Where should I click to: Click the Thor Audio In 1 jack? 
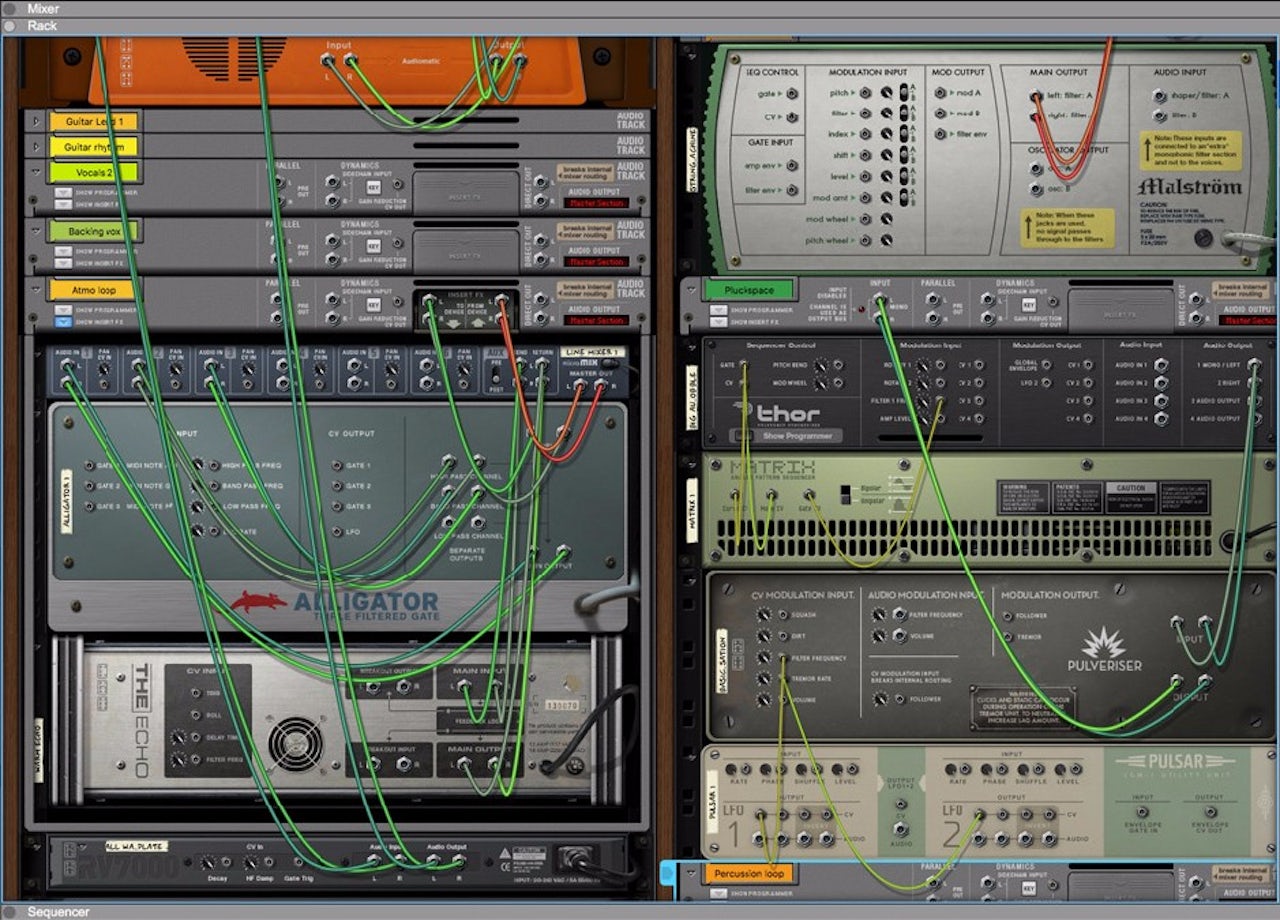[x=1160, y=366]
